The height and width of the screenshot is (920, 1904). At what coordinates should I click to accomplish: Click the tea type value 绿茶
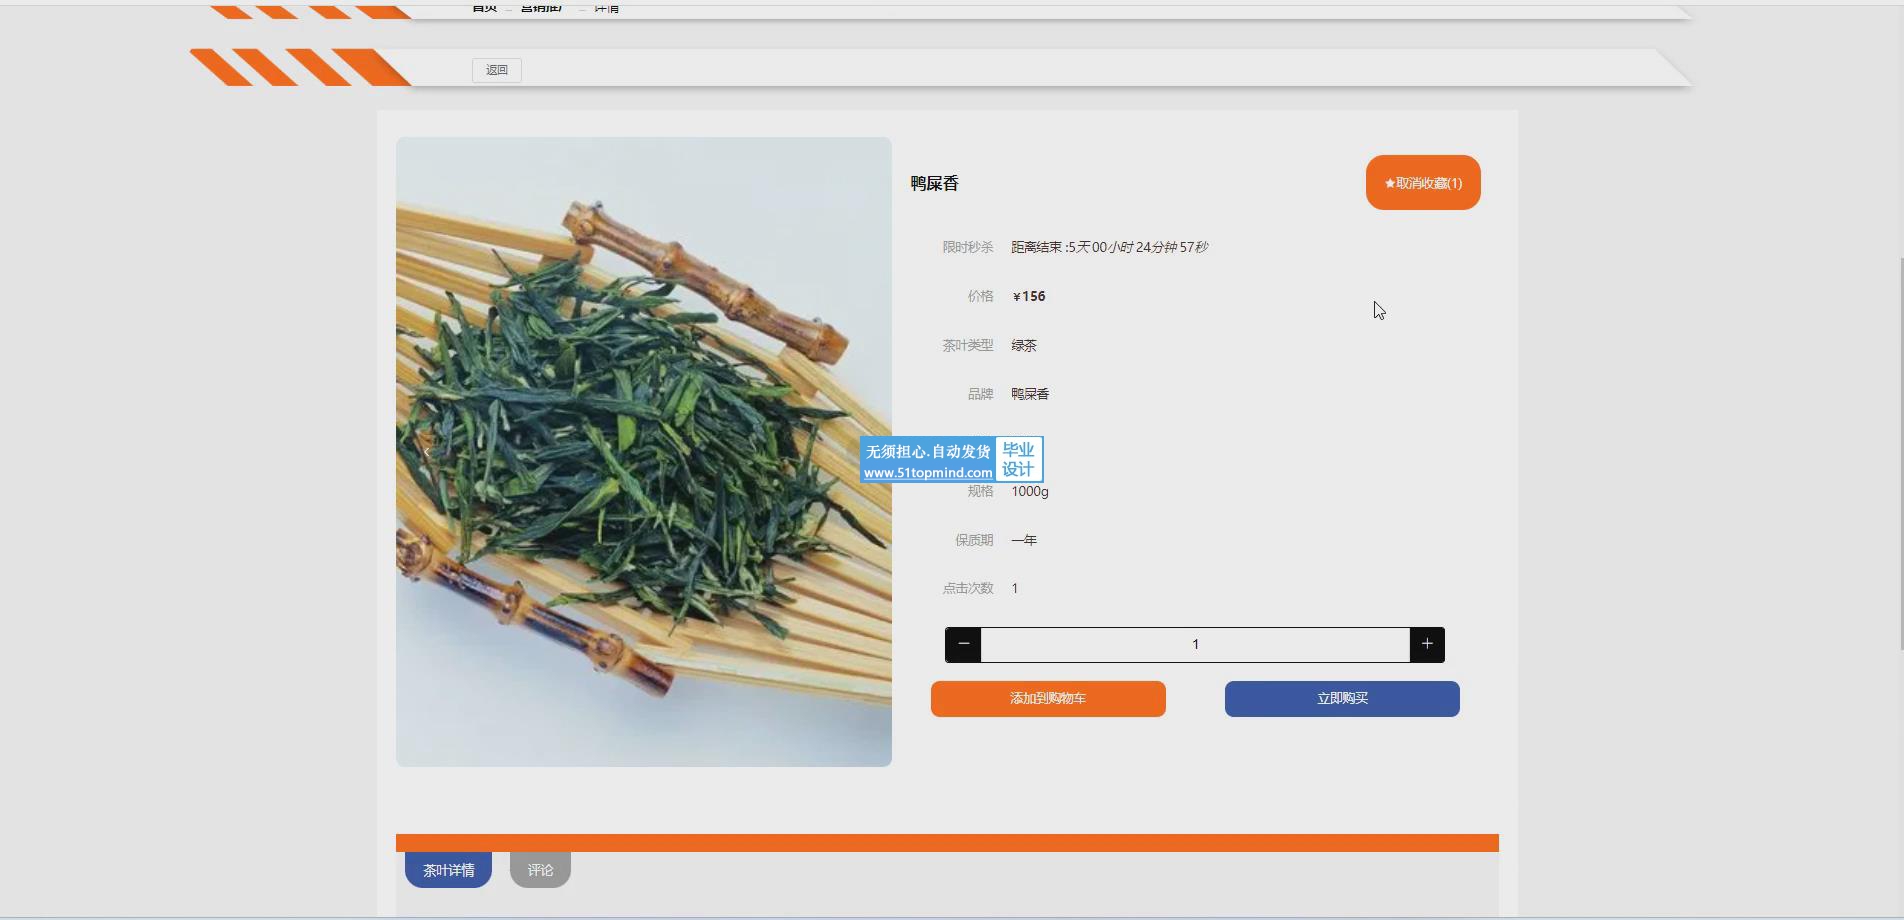(1024, 345)
